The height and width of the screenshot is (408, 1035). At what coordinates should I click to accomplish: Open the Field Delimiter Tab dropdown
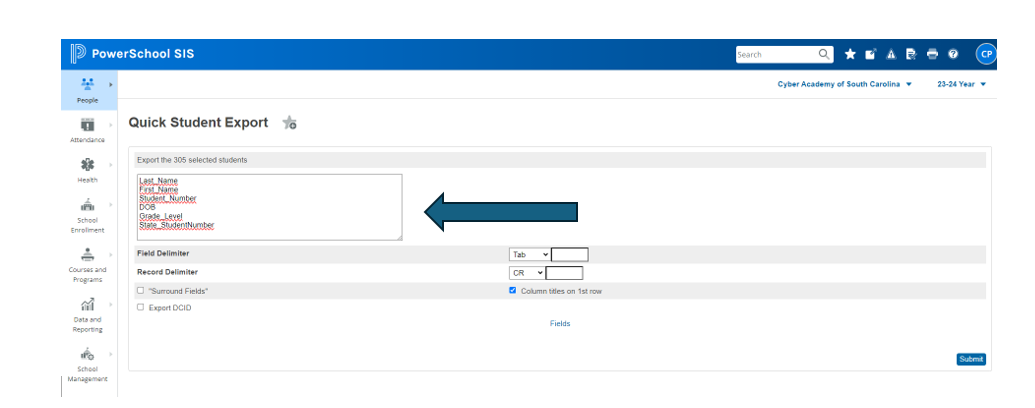[x=529, y=254]
